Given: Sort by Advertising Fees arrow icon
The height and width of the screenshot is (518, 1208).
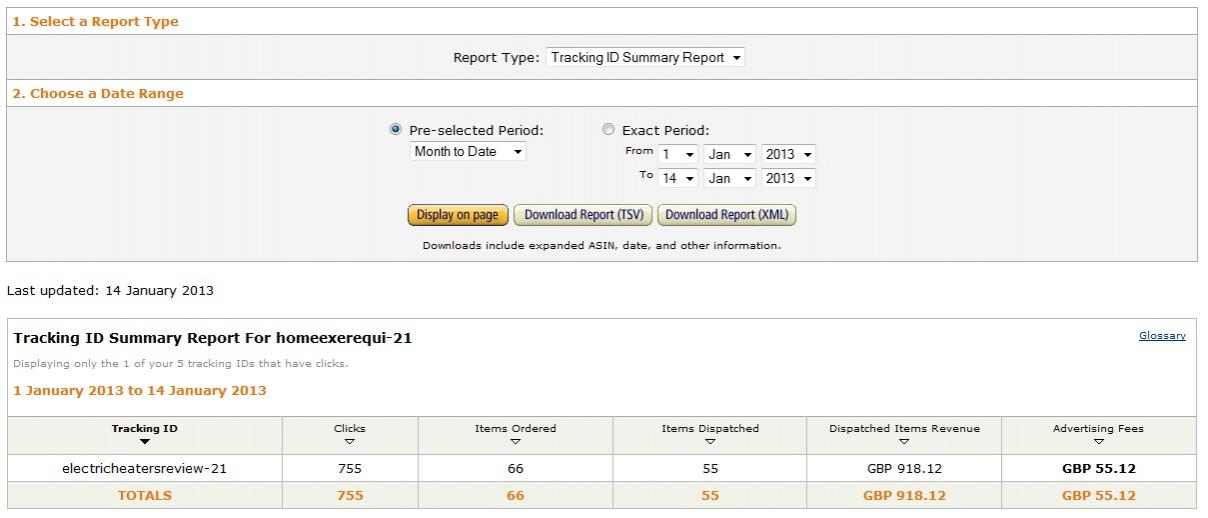Looking at the screenshot, I should [1098, 441].
